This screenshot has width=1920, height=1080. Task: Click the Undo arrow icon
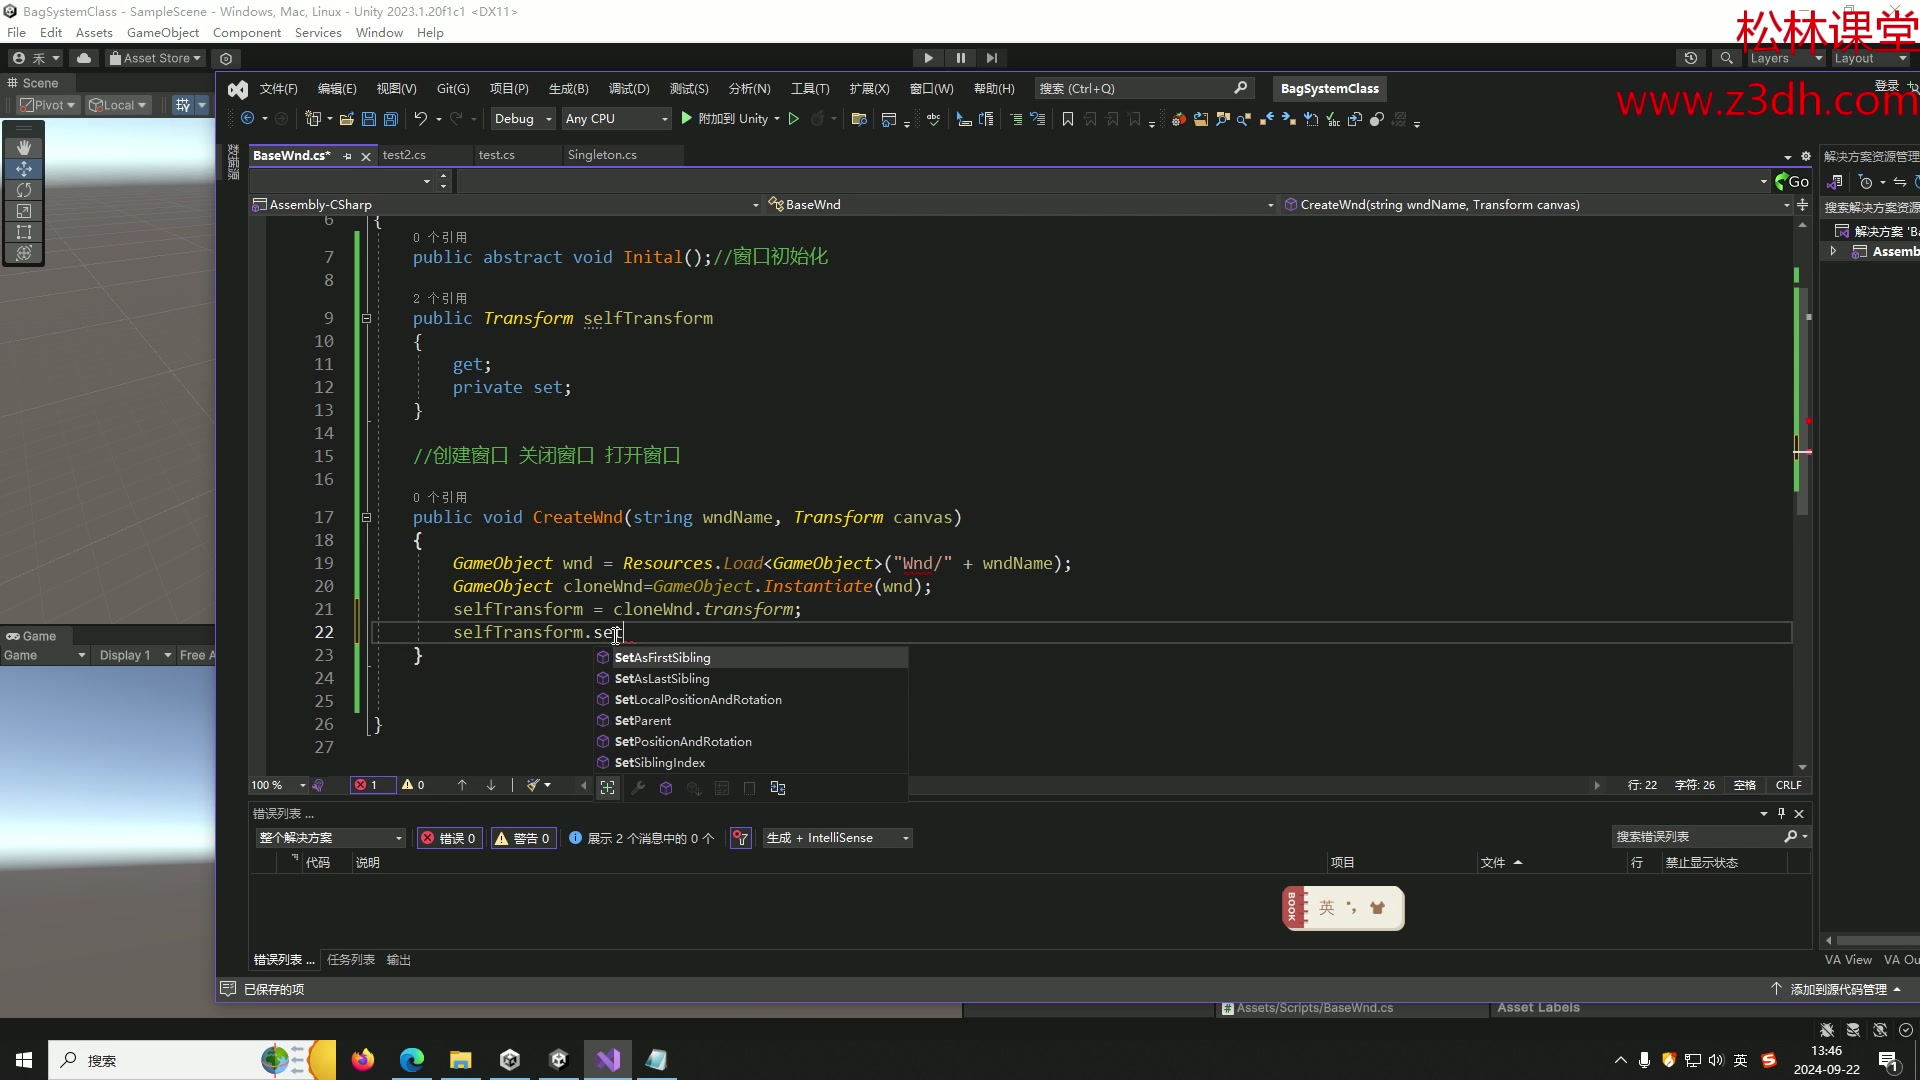(420, 119)
